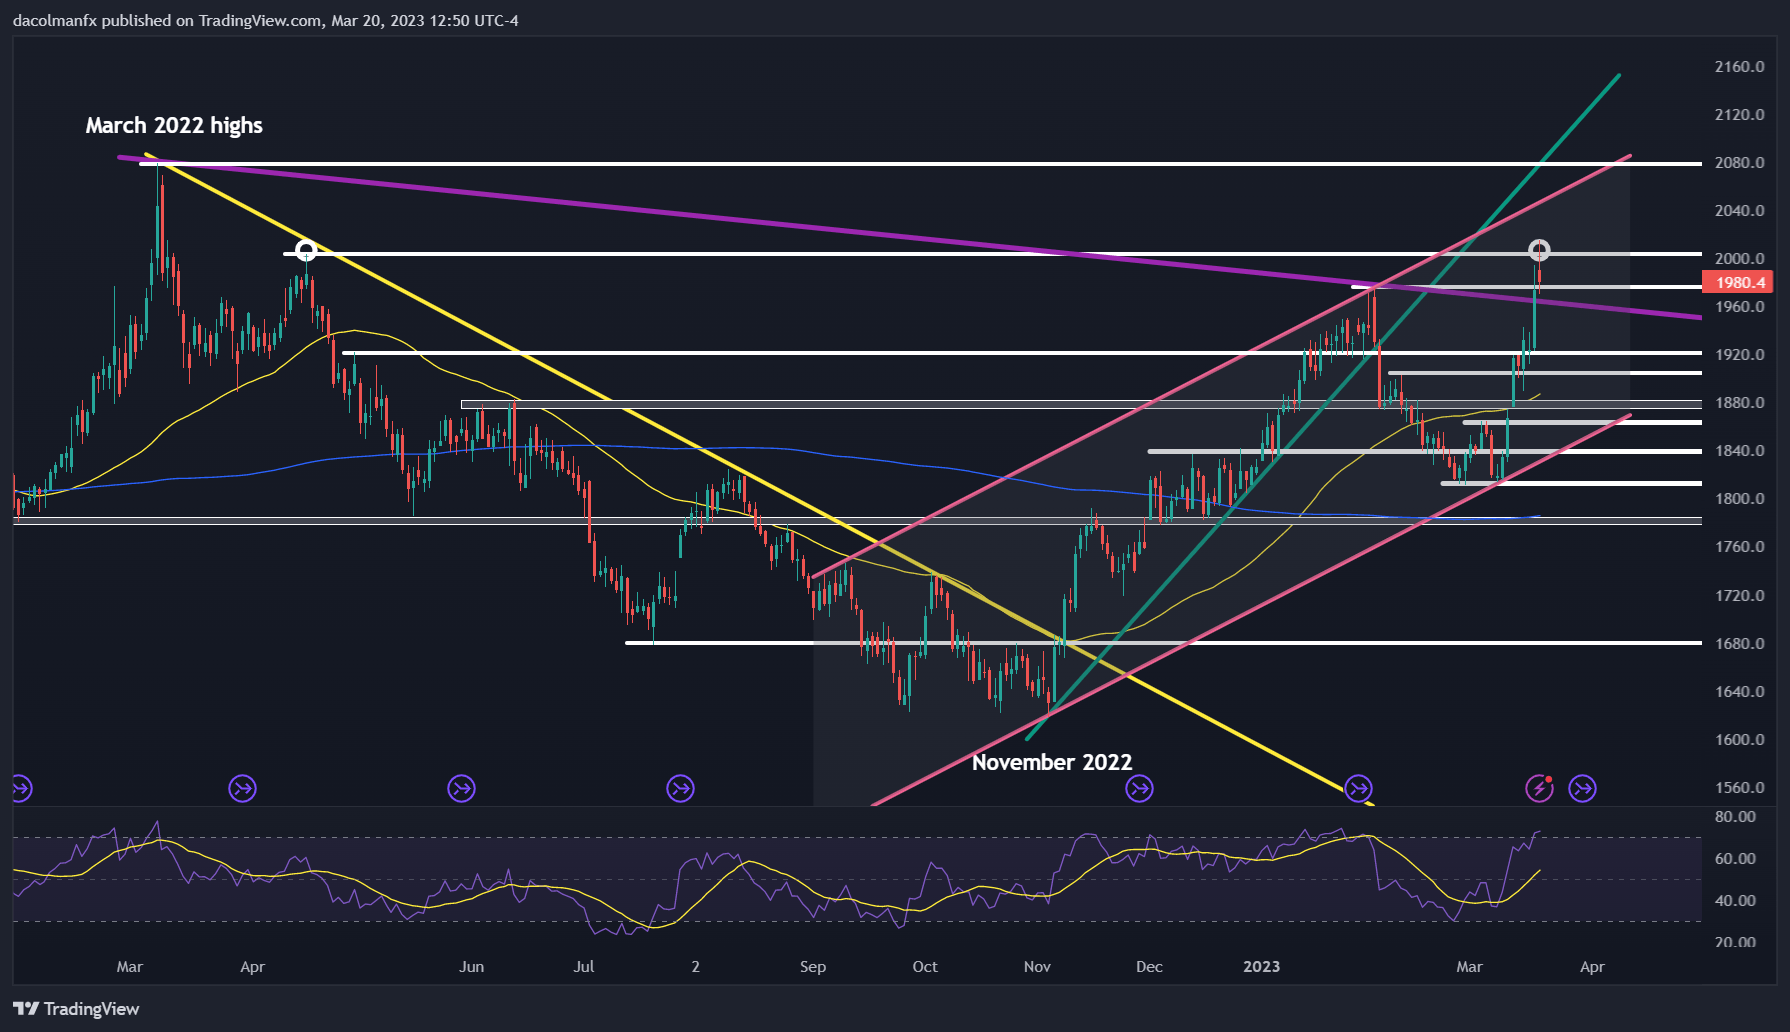Select the white circle marker at April 2022 peak
This screenshot has width=1790, height=1032.
(307, 250)
